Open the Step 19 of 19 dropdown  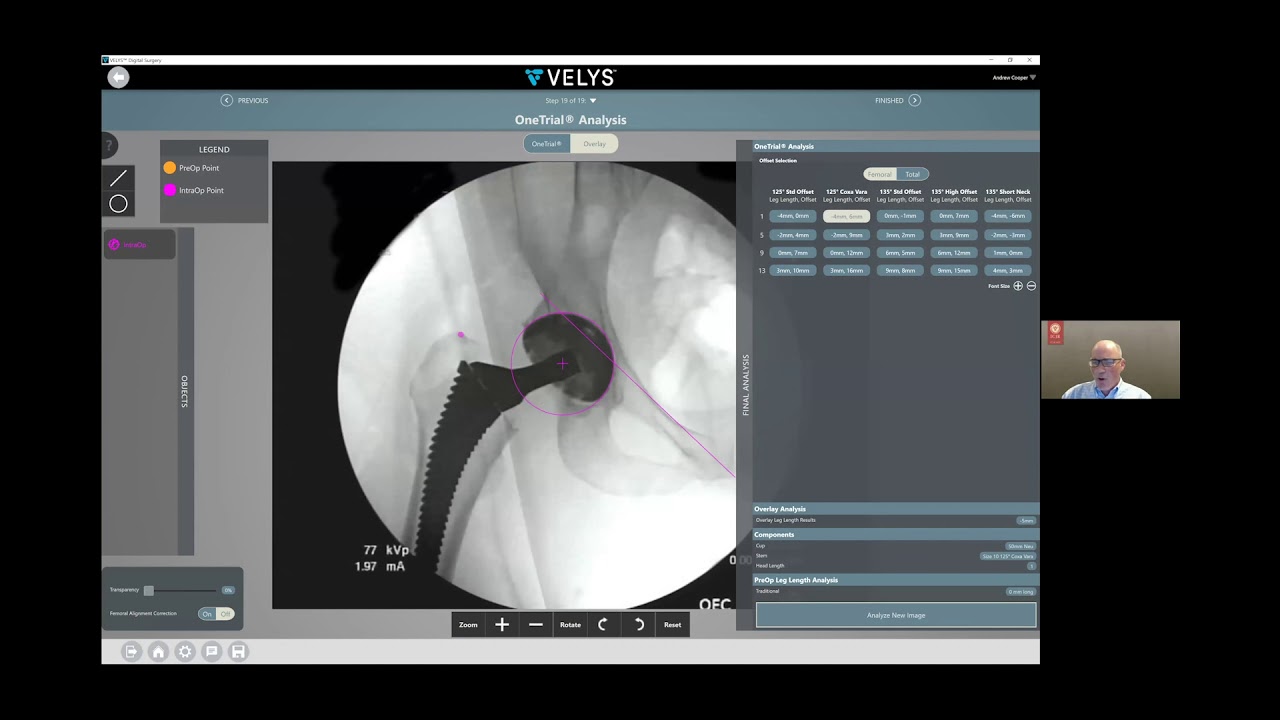pos(571,100)
